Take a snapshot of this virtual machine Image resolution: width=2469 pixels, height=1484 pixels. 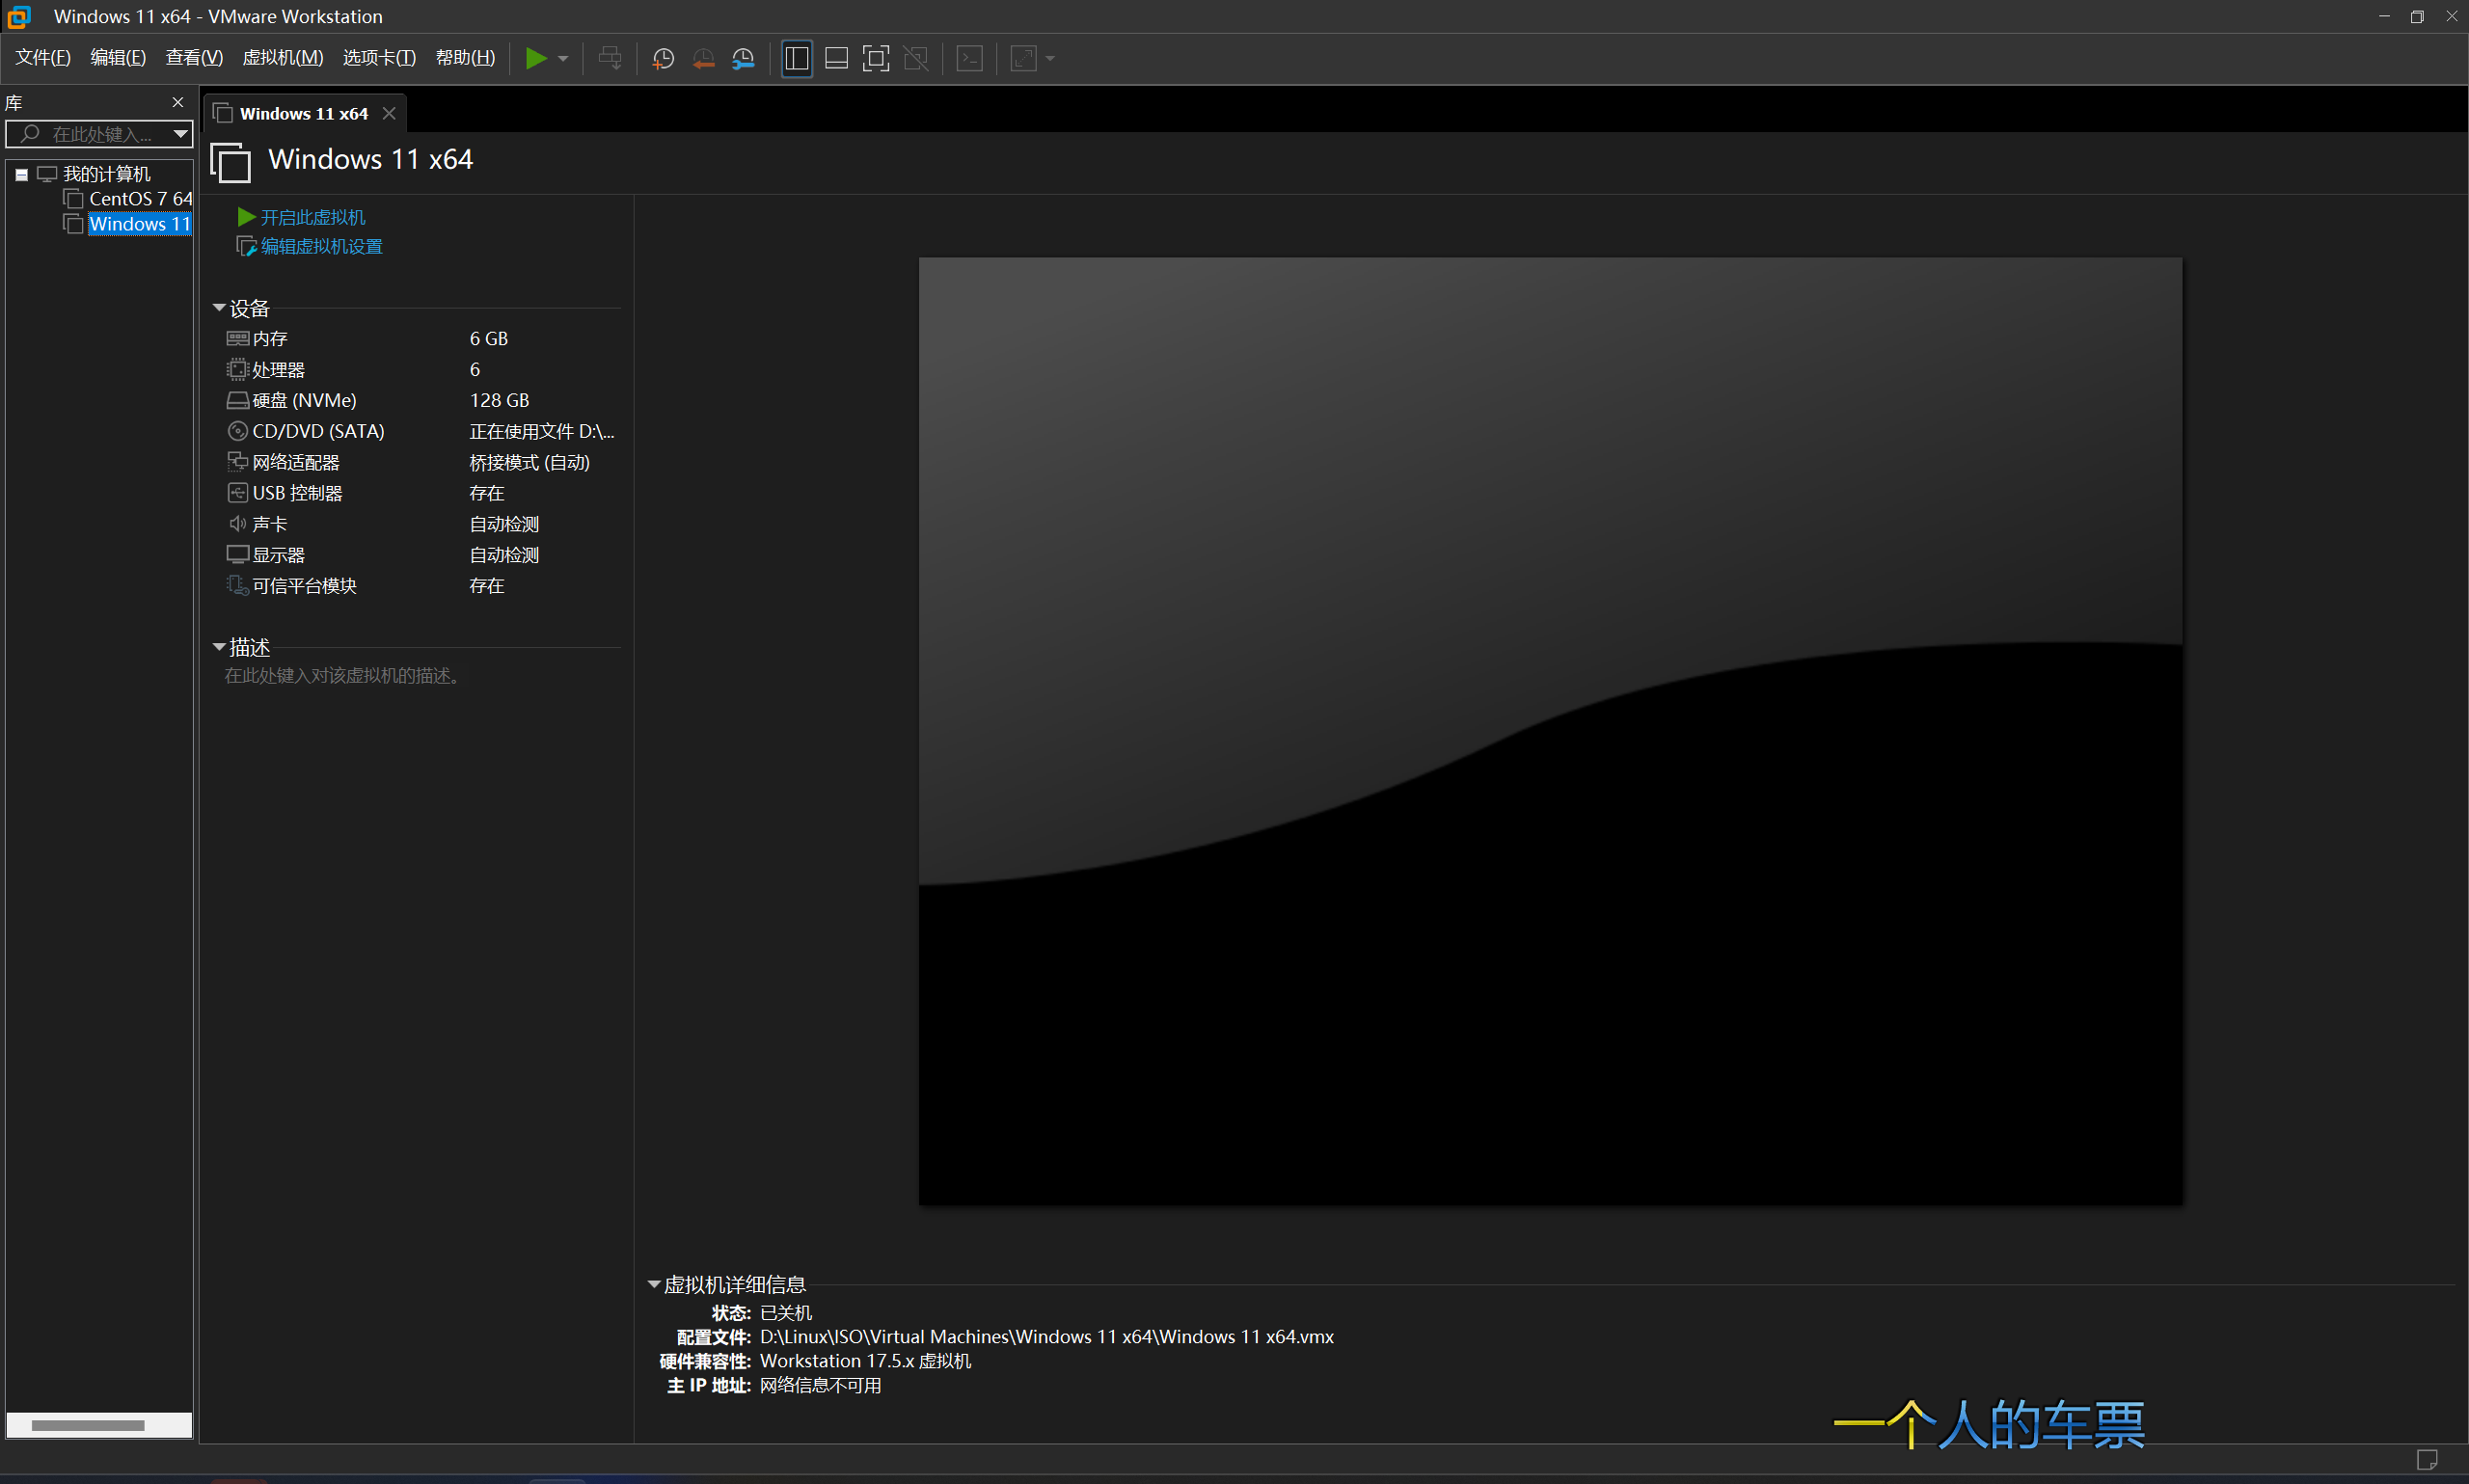coord(663,58)
